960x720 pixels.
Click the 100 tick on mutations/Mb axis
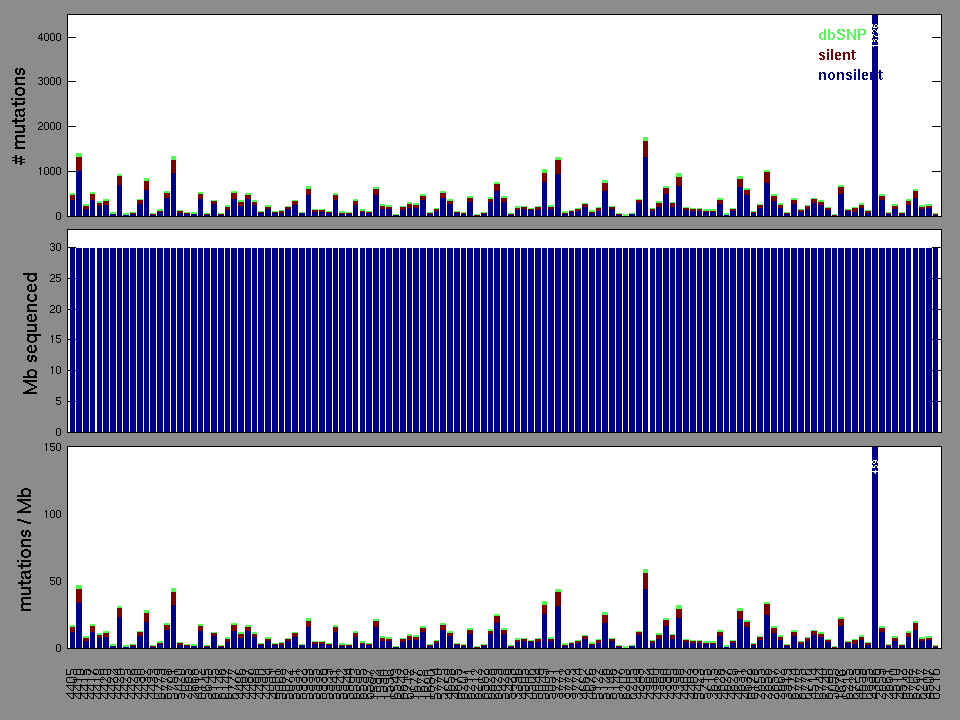pyautogui.click(x=51, y=514)
